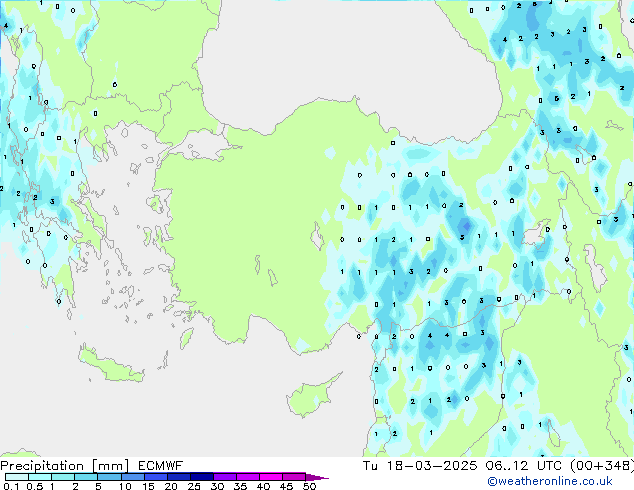Click the legend value '10'

125,486
